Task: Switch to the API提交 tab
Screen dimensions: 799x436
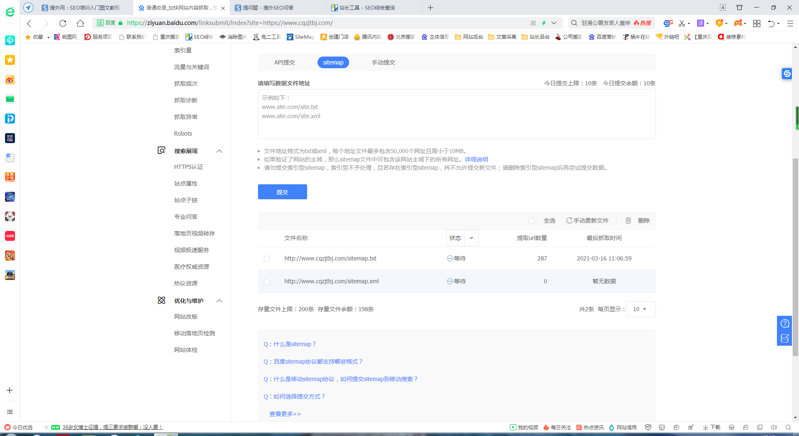Action: 284,62
